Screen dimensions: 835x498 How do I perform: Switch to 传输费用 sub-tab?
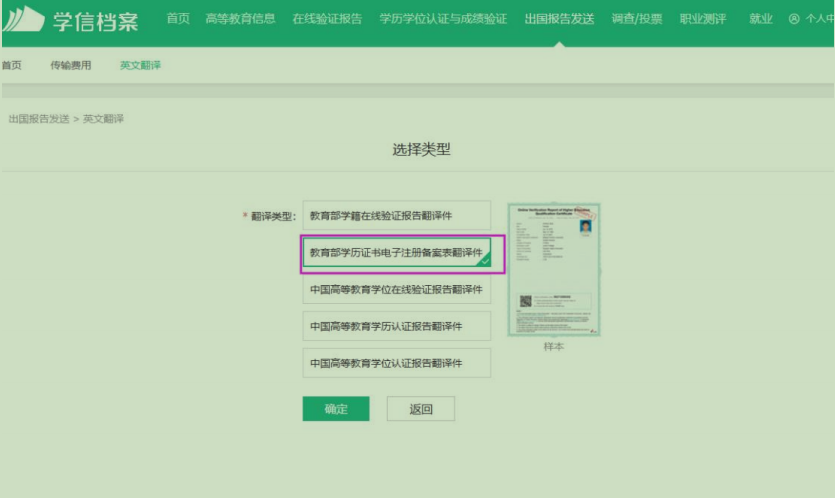coord(70,65)
